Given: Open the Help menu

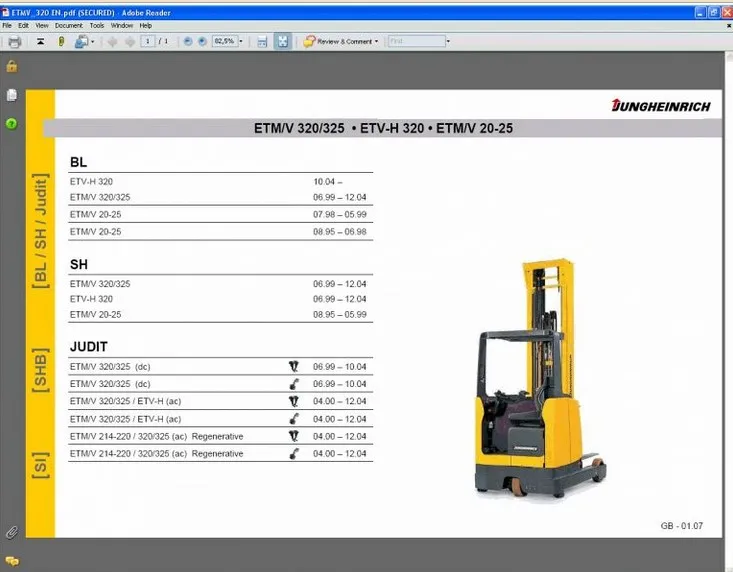Looking at the screenshot, I should (x=145, y=26).
